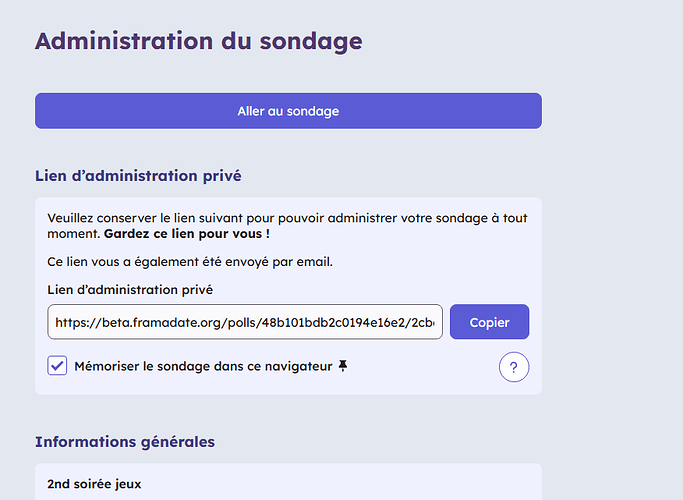Click the label Mémoriser le sondage dans ce navigateur
This screenshot has height=500, width=683.
(203, 366)
